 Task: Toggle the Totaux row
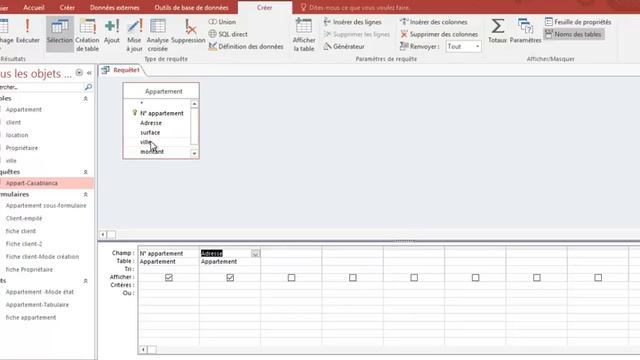coord(497,32)
